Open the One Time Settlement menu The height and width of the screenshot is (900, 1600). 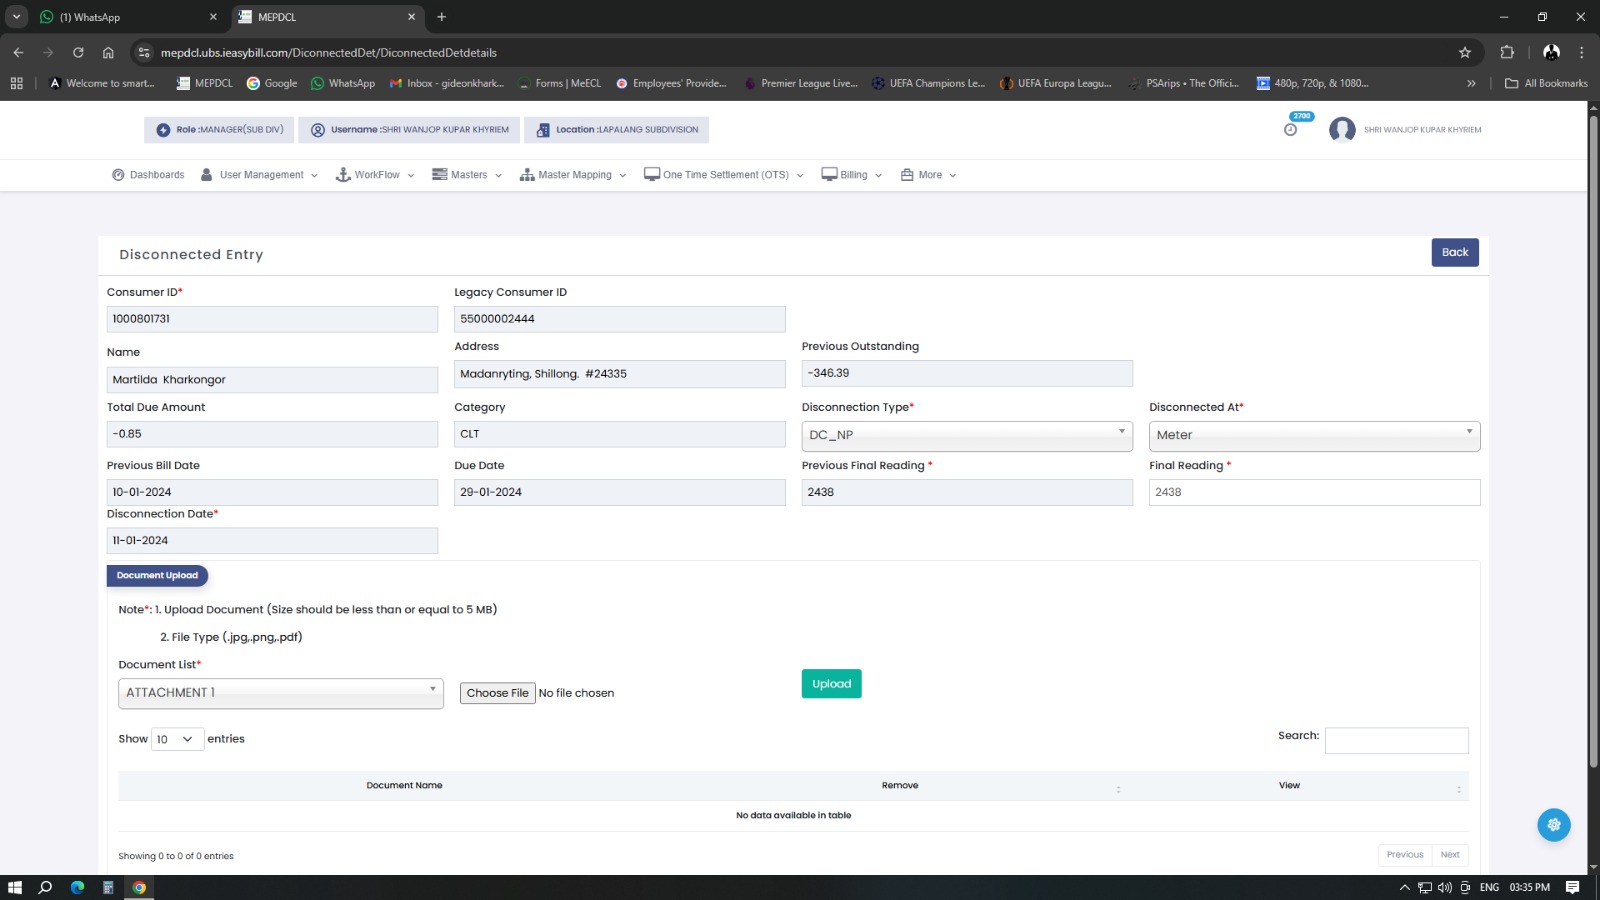(x=724, y=175)
